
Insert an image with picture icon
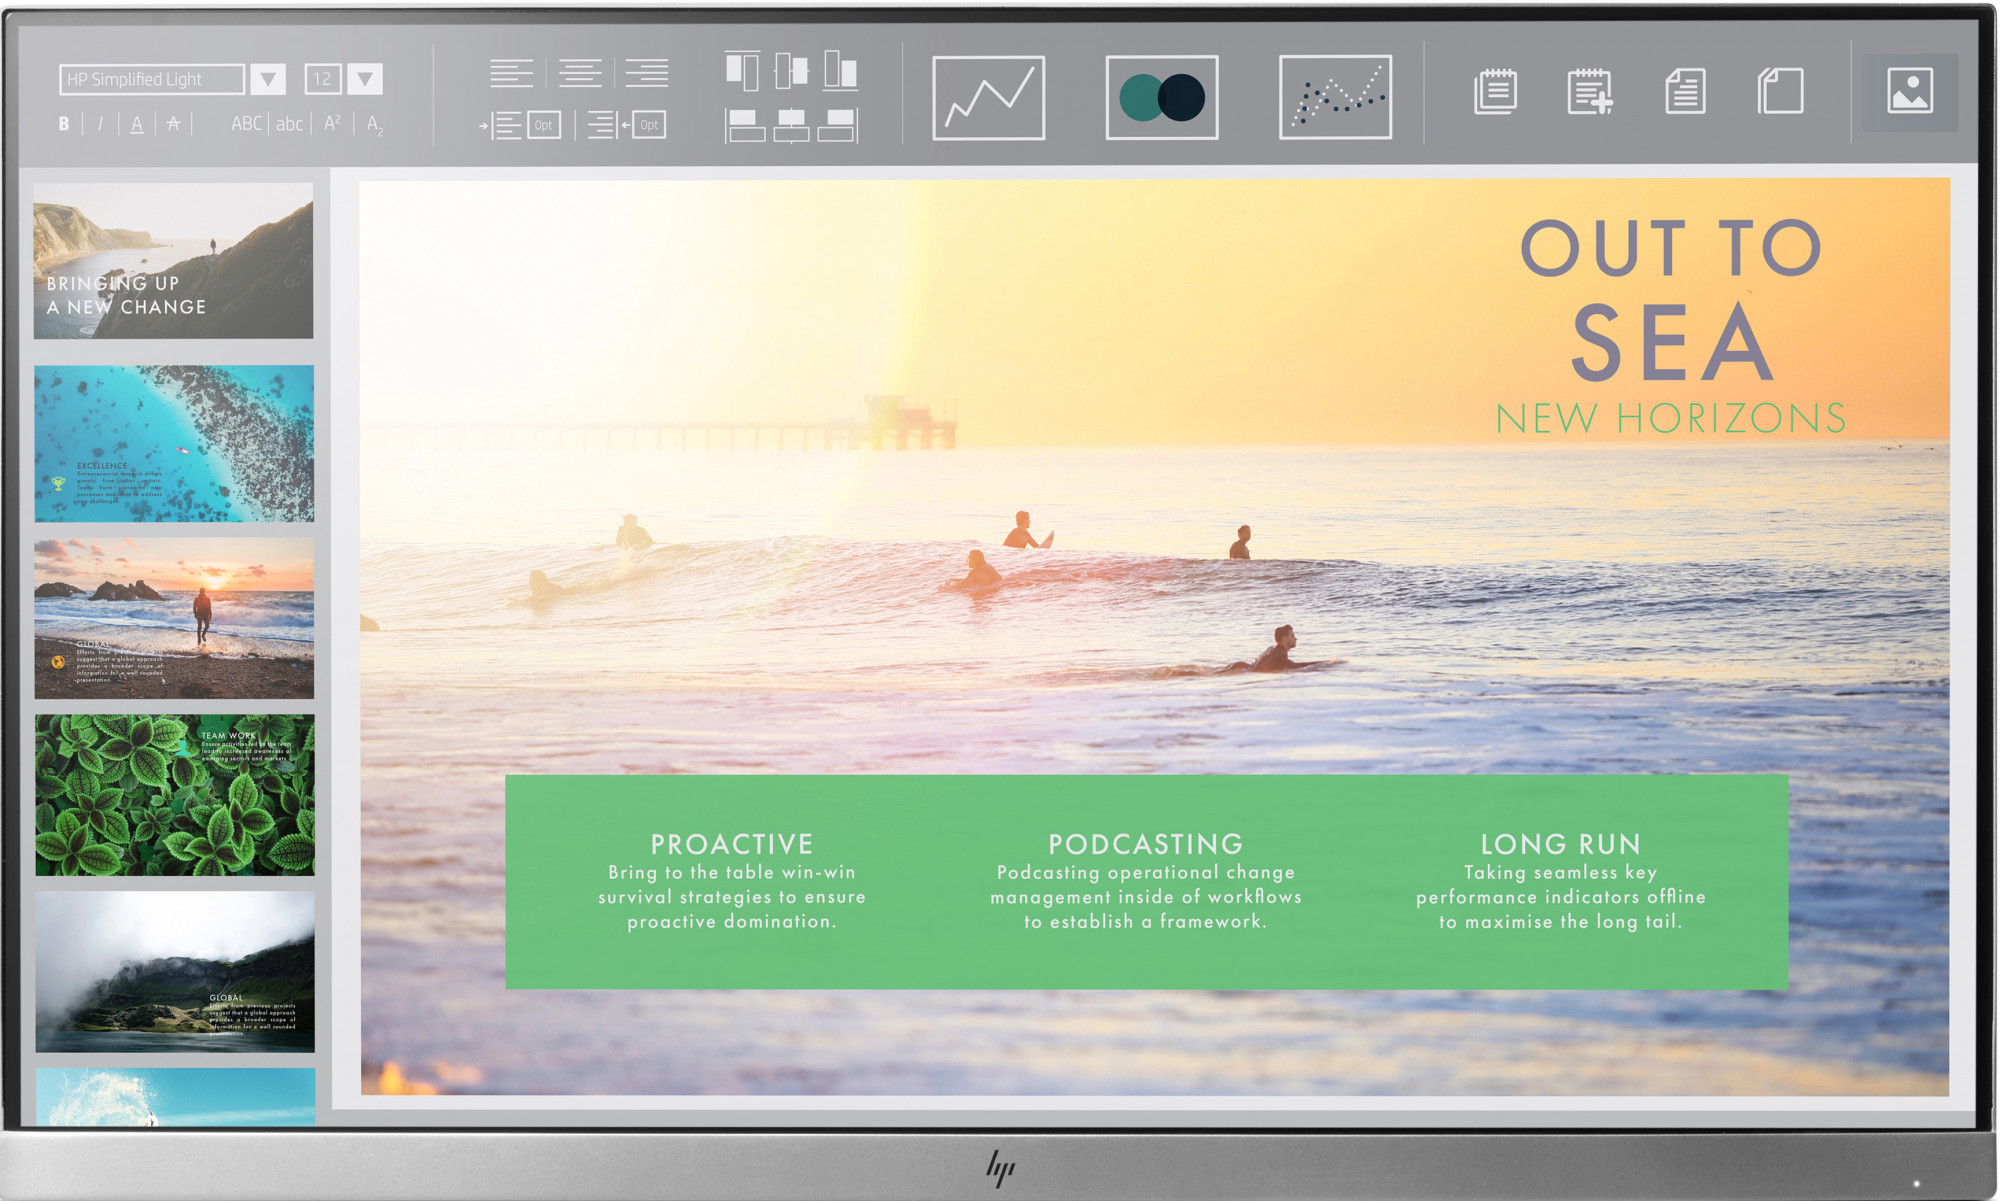pos(1909,92)
